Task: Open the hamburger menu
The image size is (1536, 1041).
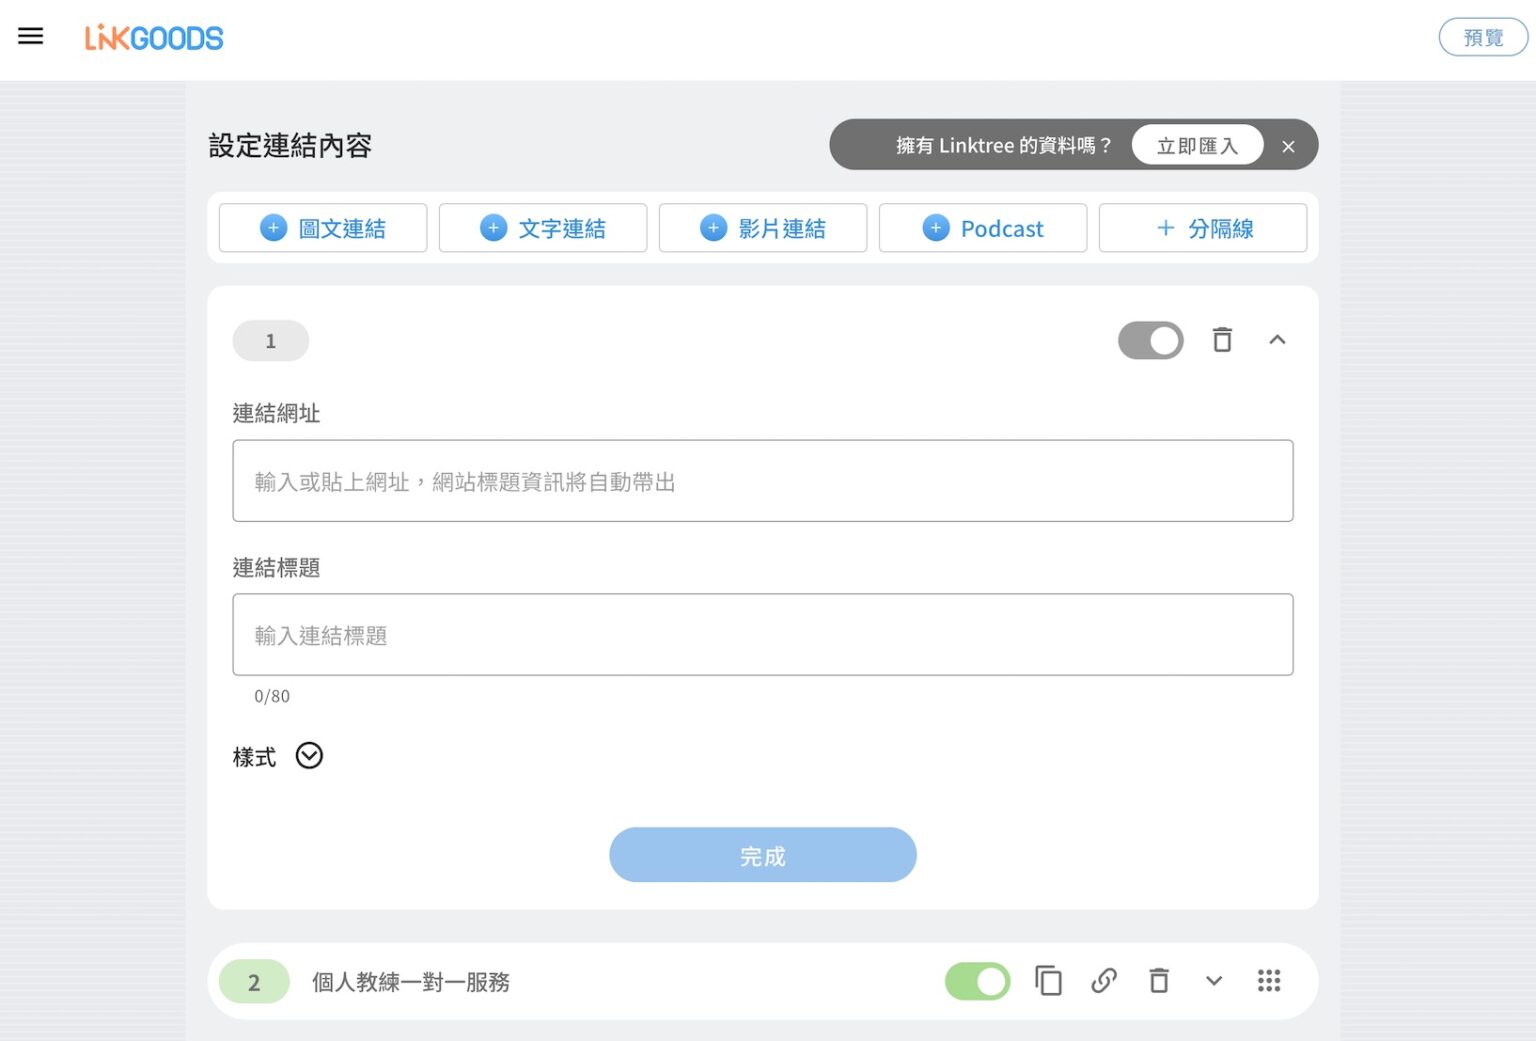Action: tap(31, 36)
